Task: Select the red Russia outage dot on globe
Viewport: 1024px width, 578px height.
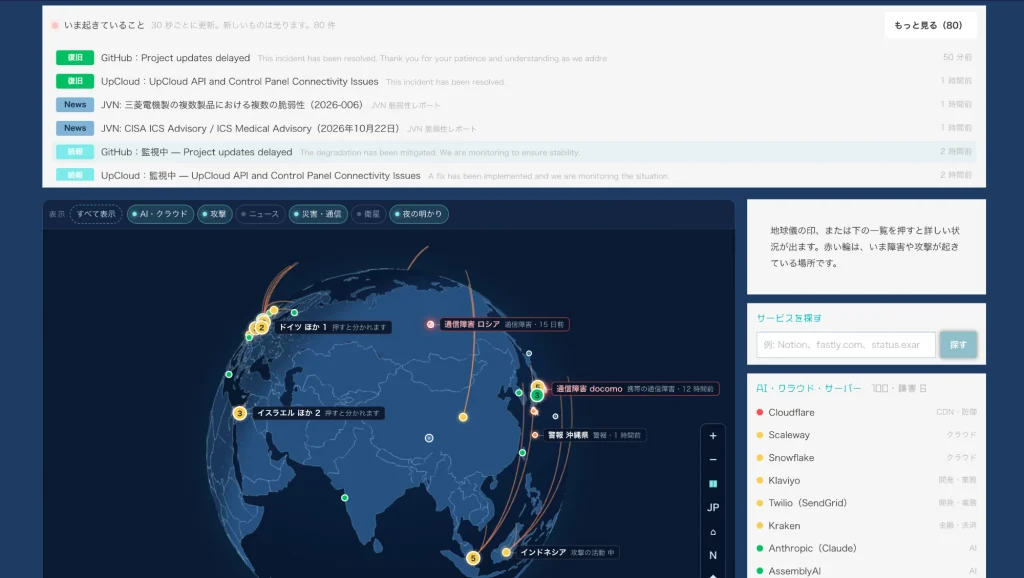Action: coord(430,324)
